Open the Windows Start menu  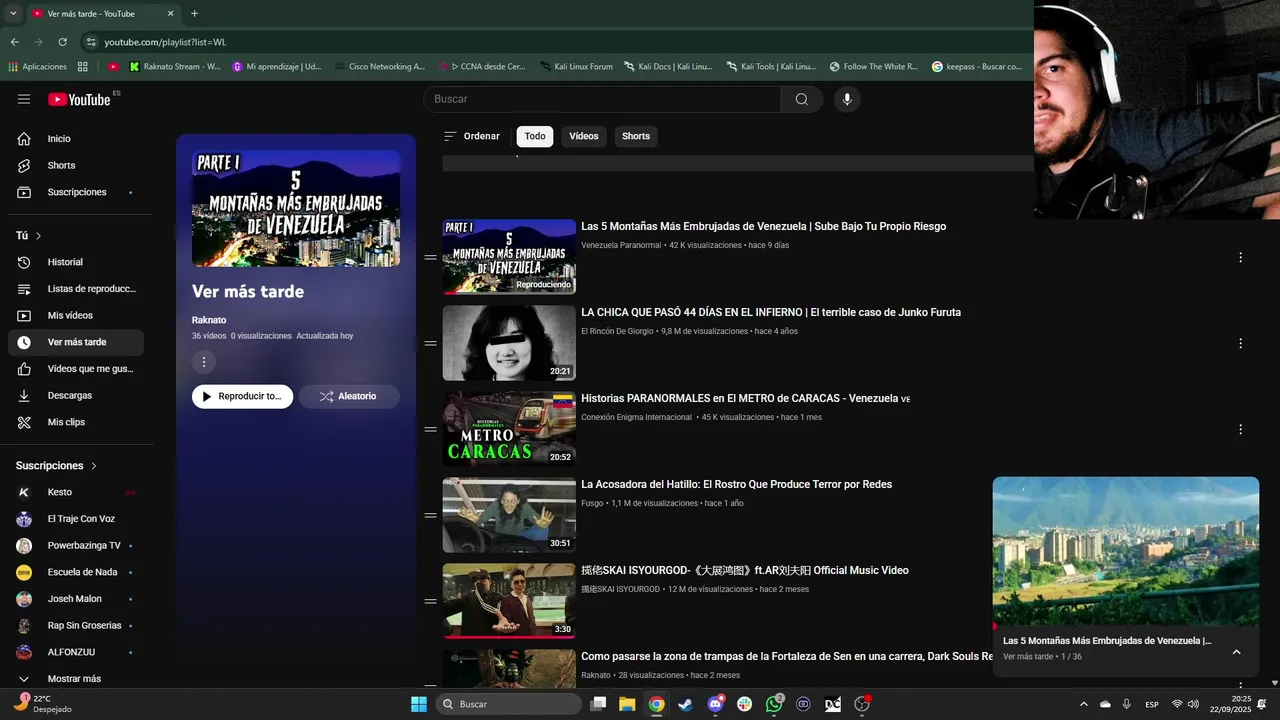[x=419, y=704]
